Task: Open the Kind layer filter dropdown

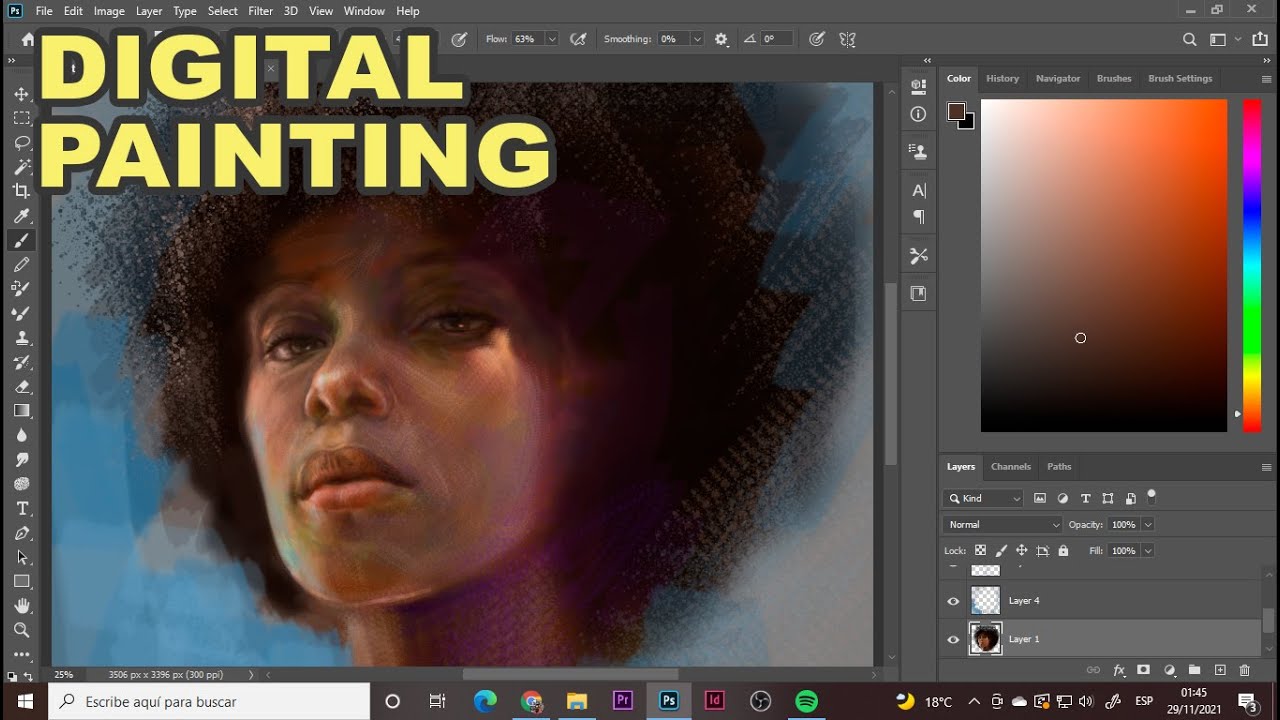Action: [x=984, y=498]
